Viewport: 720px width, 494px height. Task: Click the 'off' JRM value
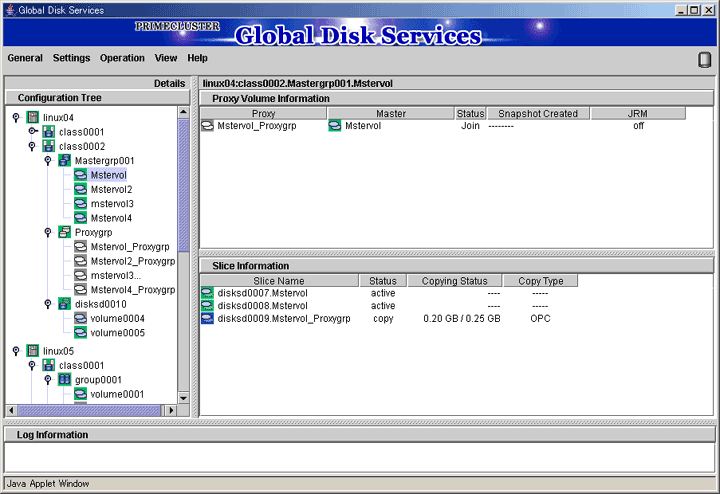[638, 126]
